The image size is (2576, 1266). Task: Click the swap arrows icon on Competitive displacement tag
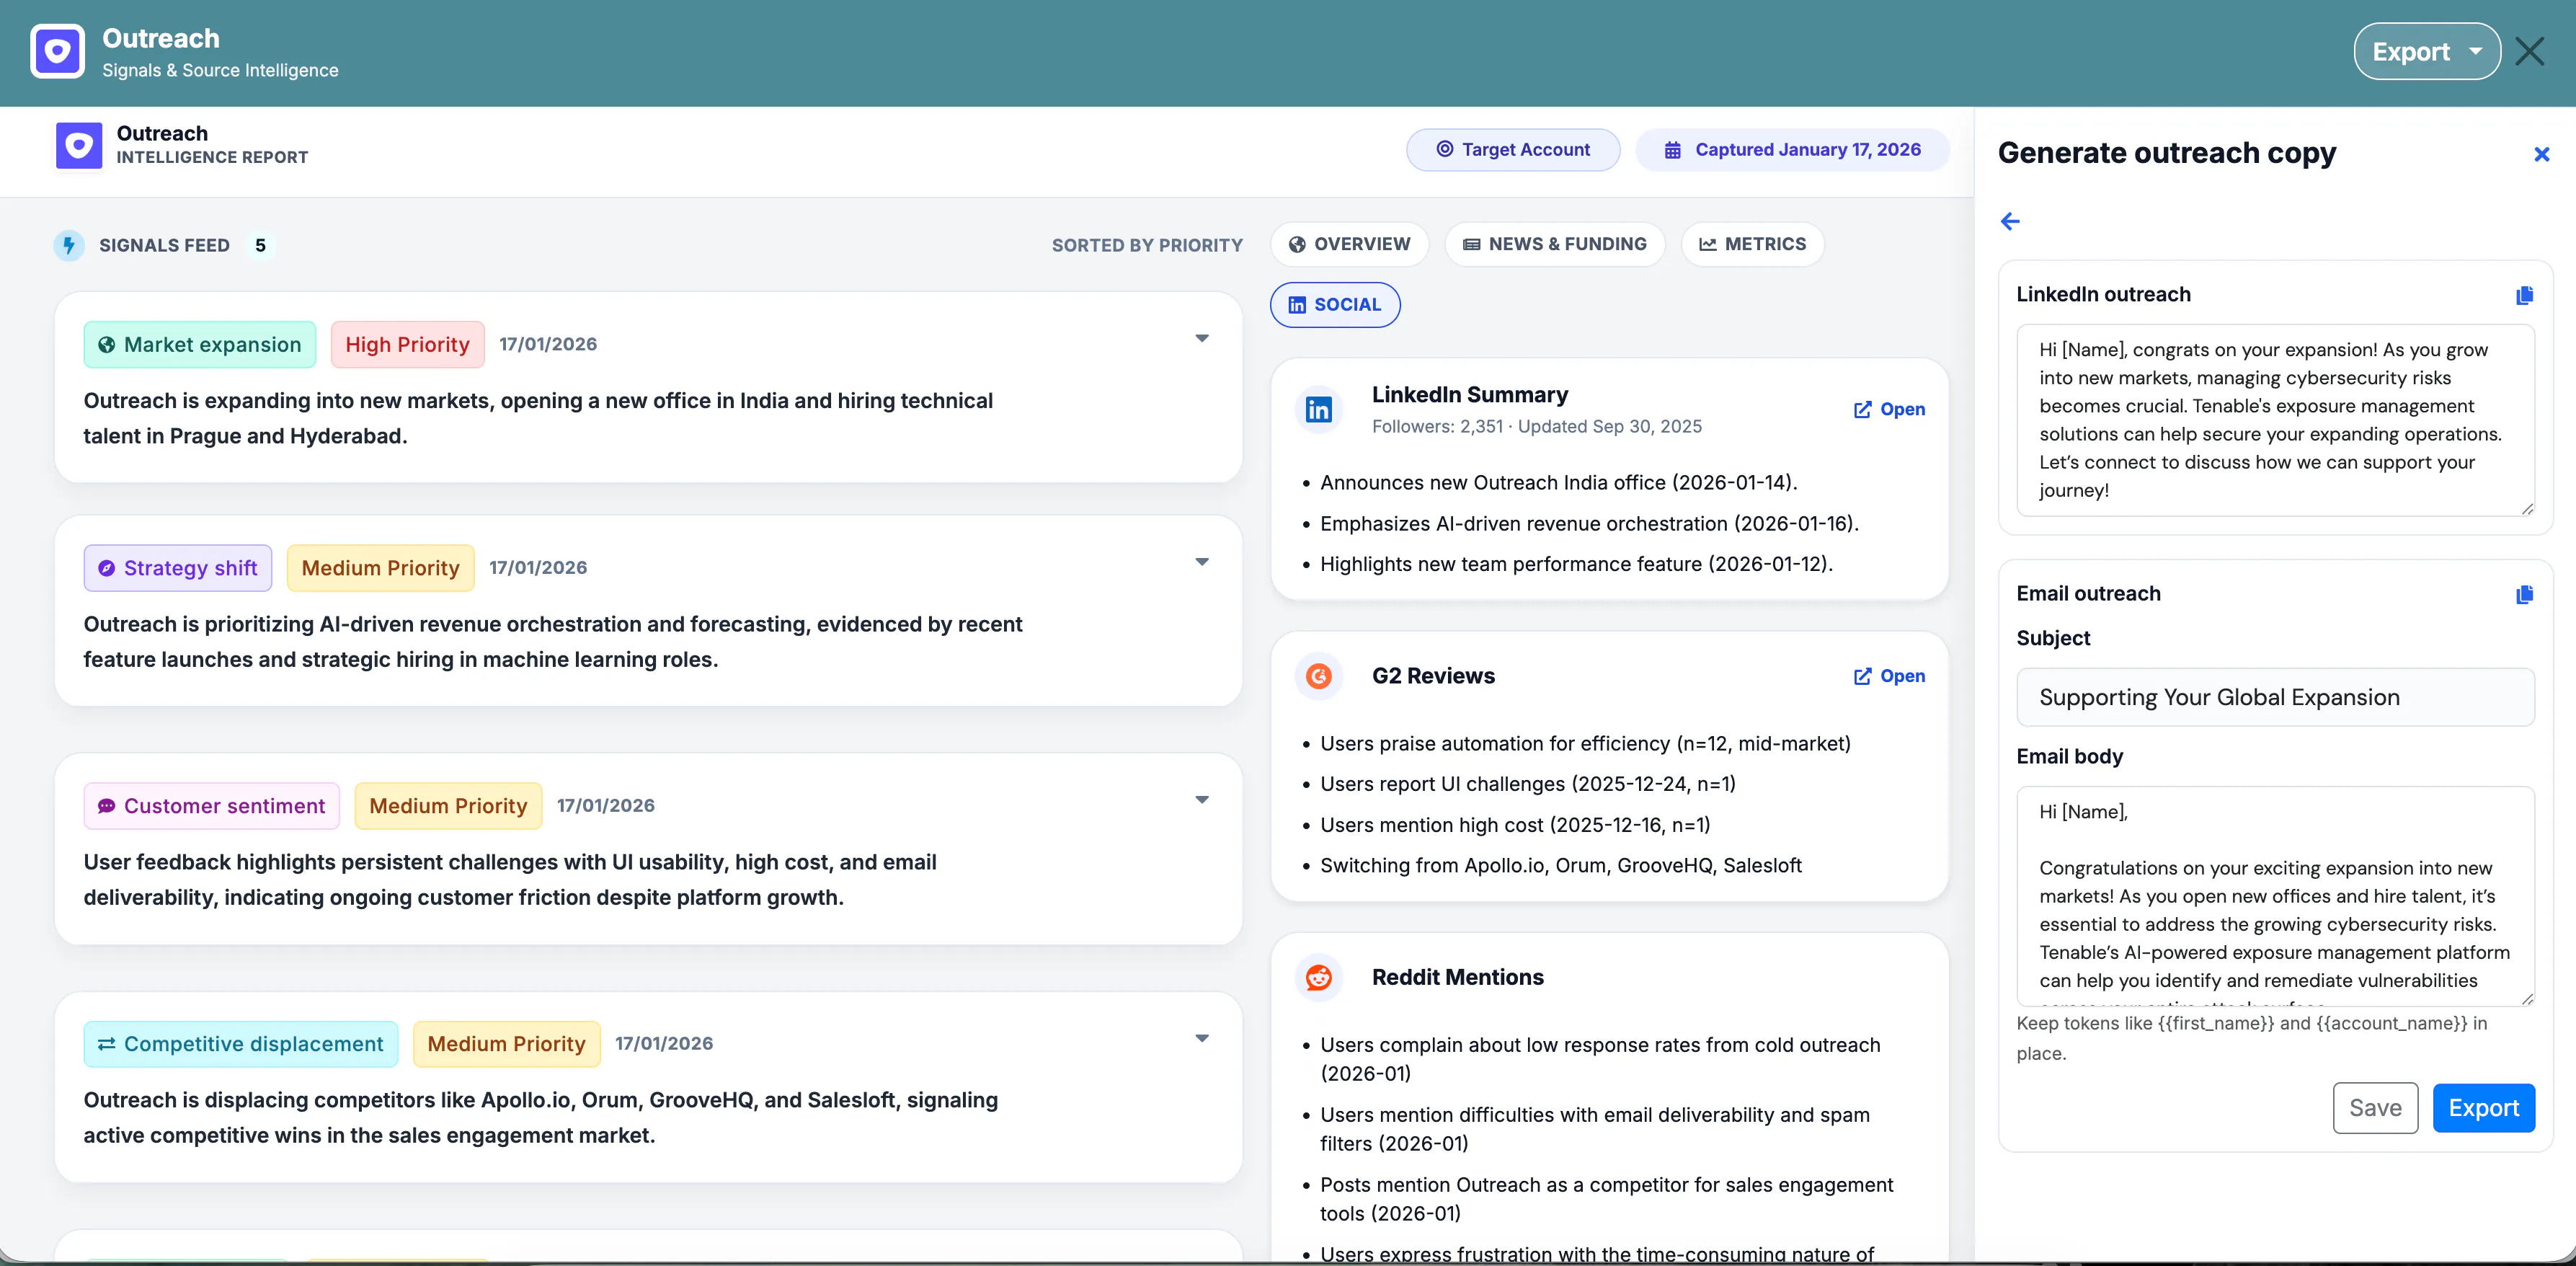click(106, 1044)
